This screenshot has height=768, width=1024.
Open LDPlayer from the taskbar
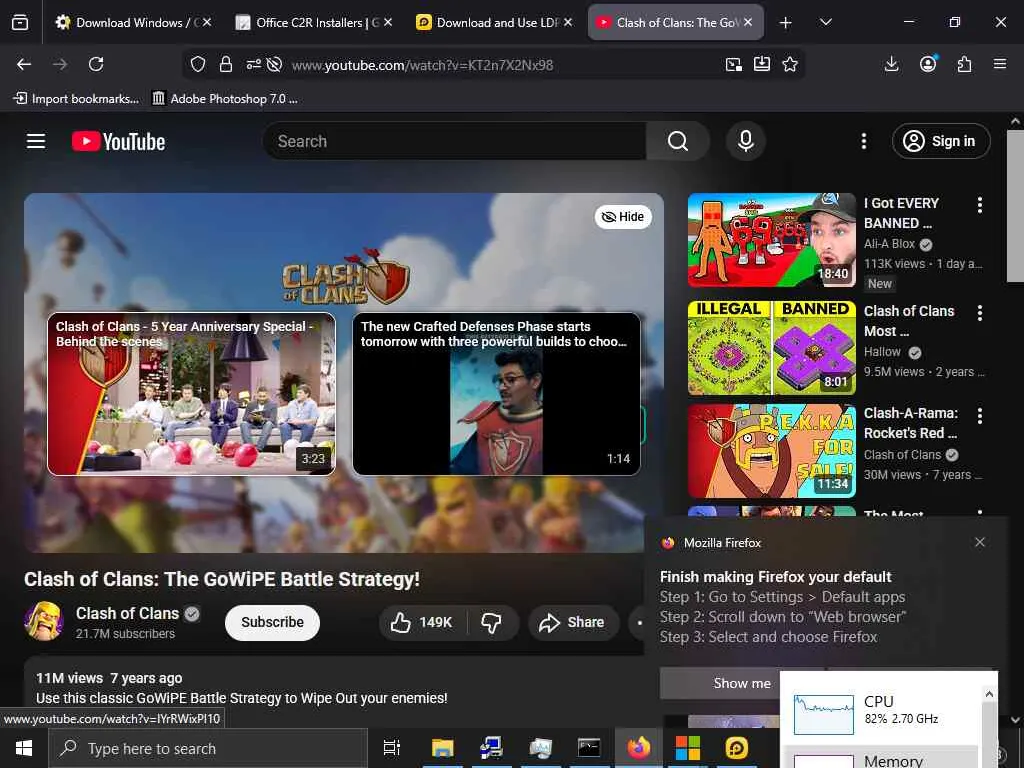[737, 748]
